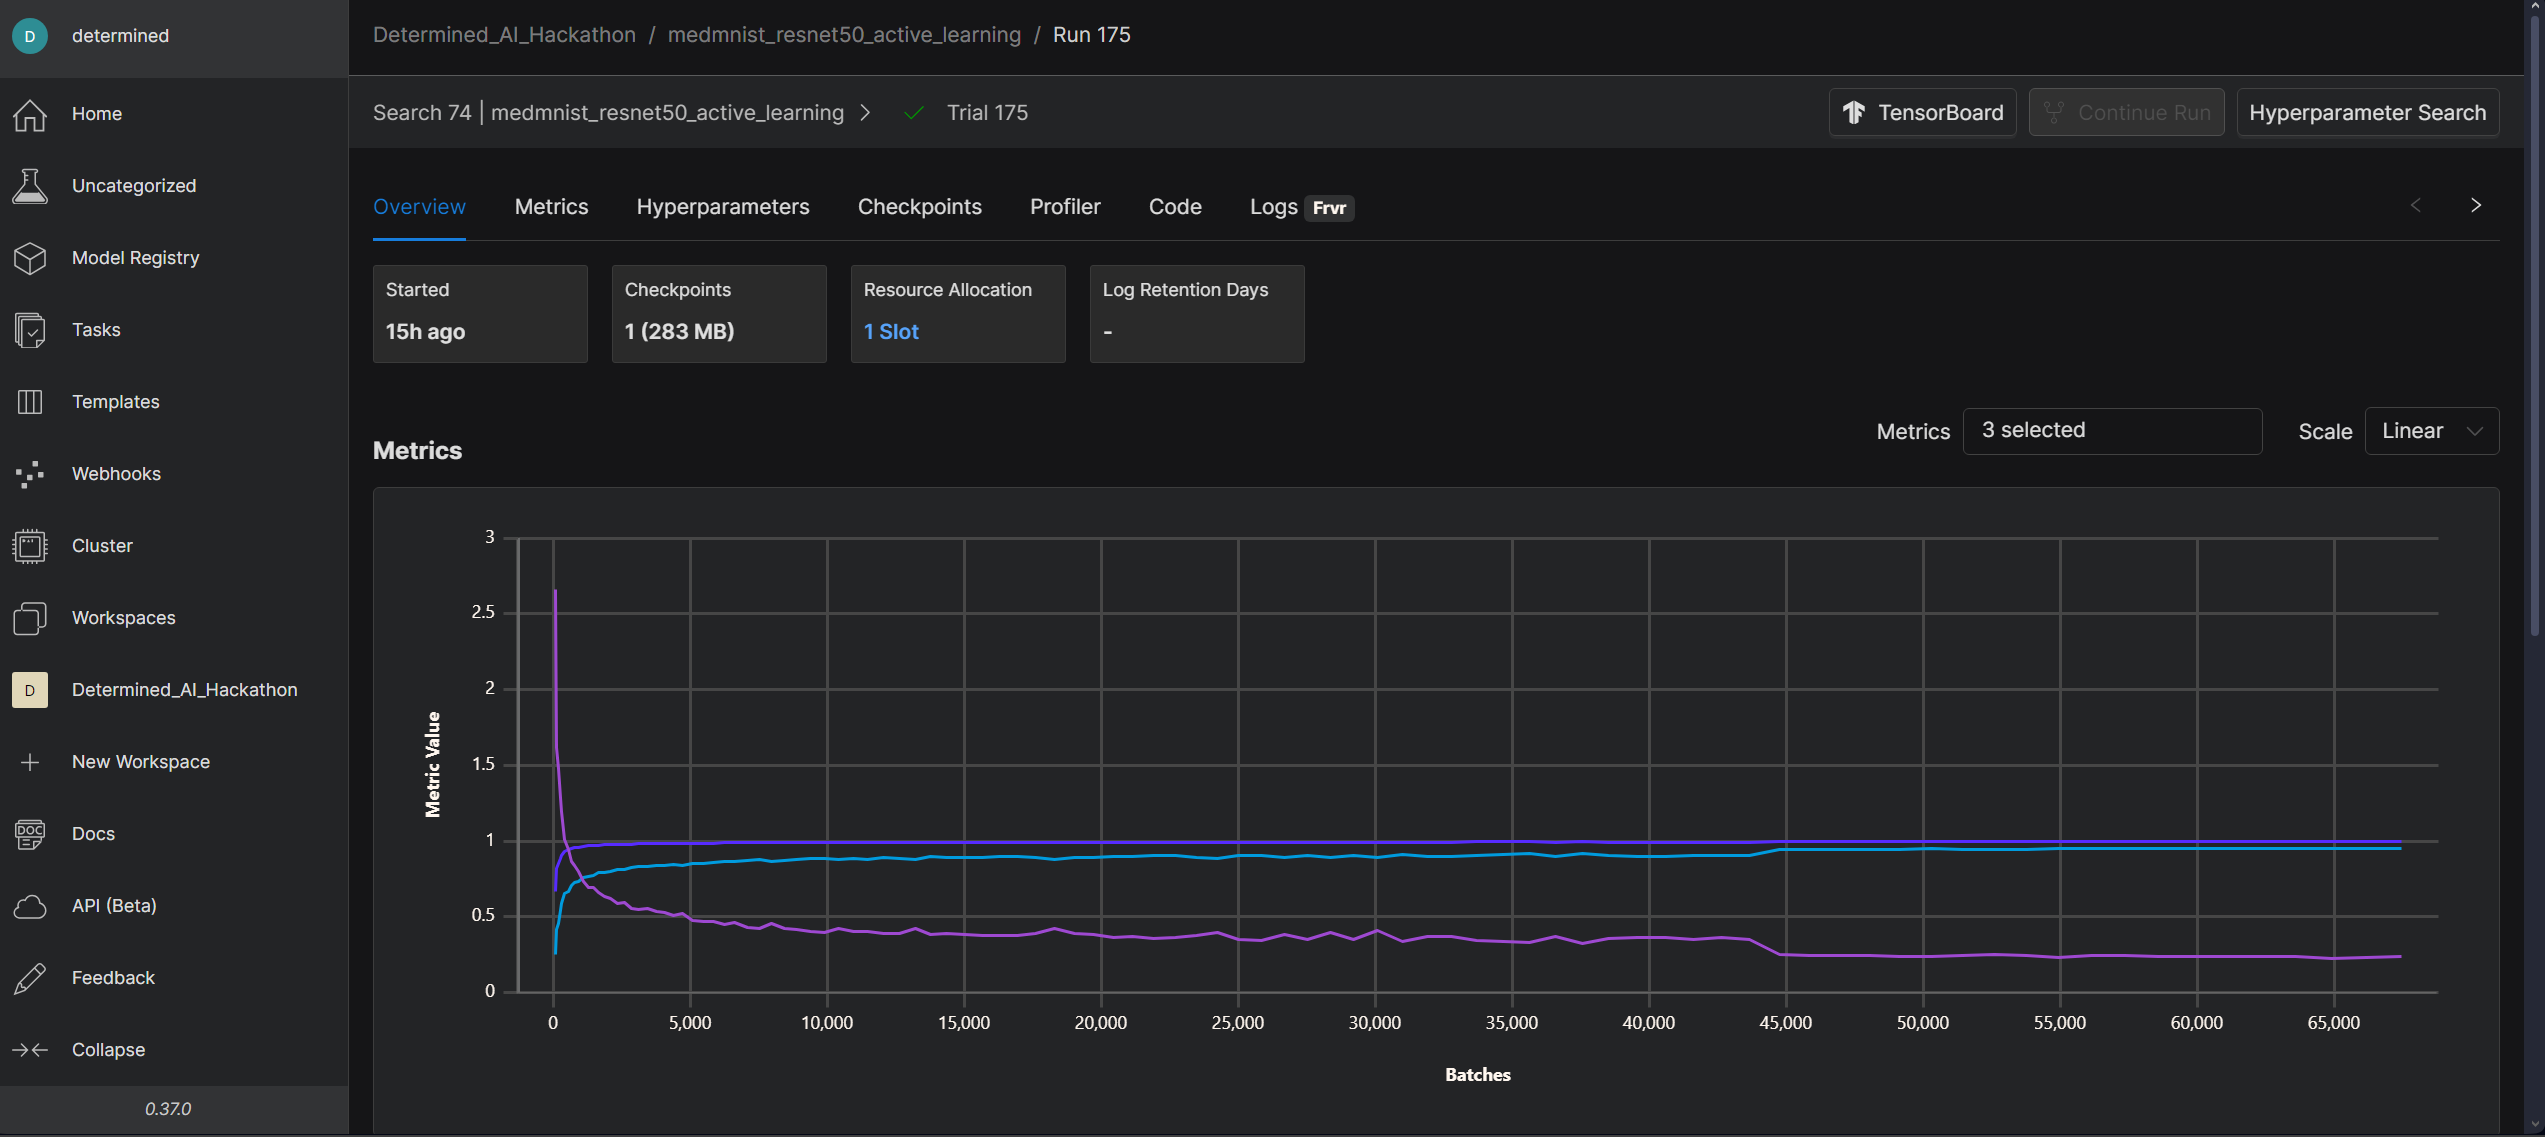The width and height of the screenshot is (2545, 1137).
Task: Open Tasks icon in sidebar
Action: point(30,330)
